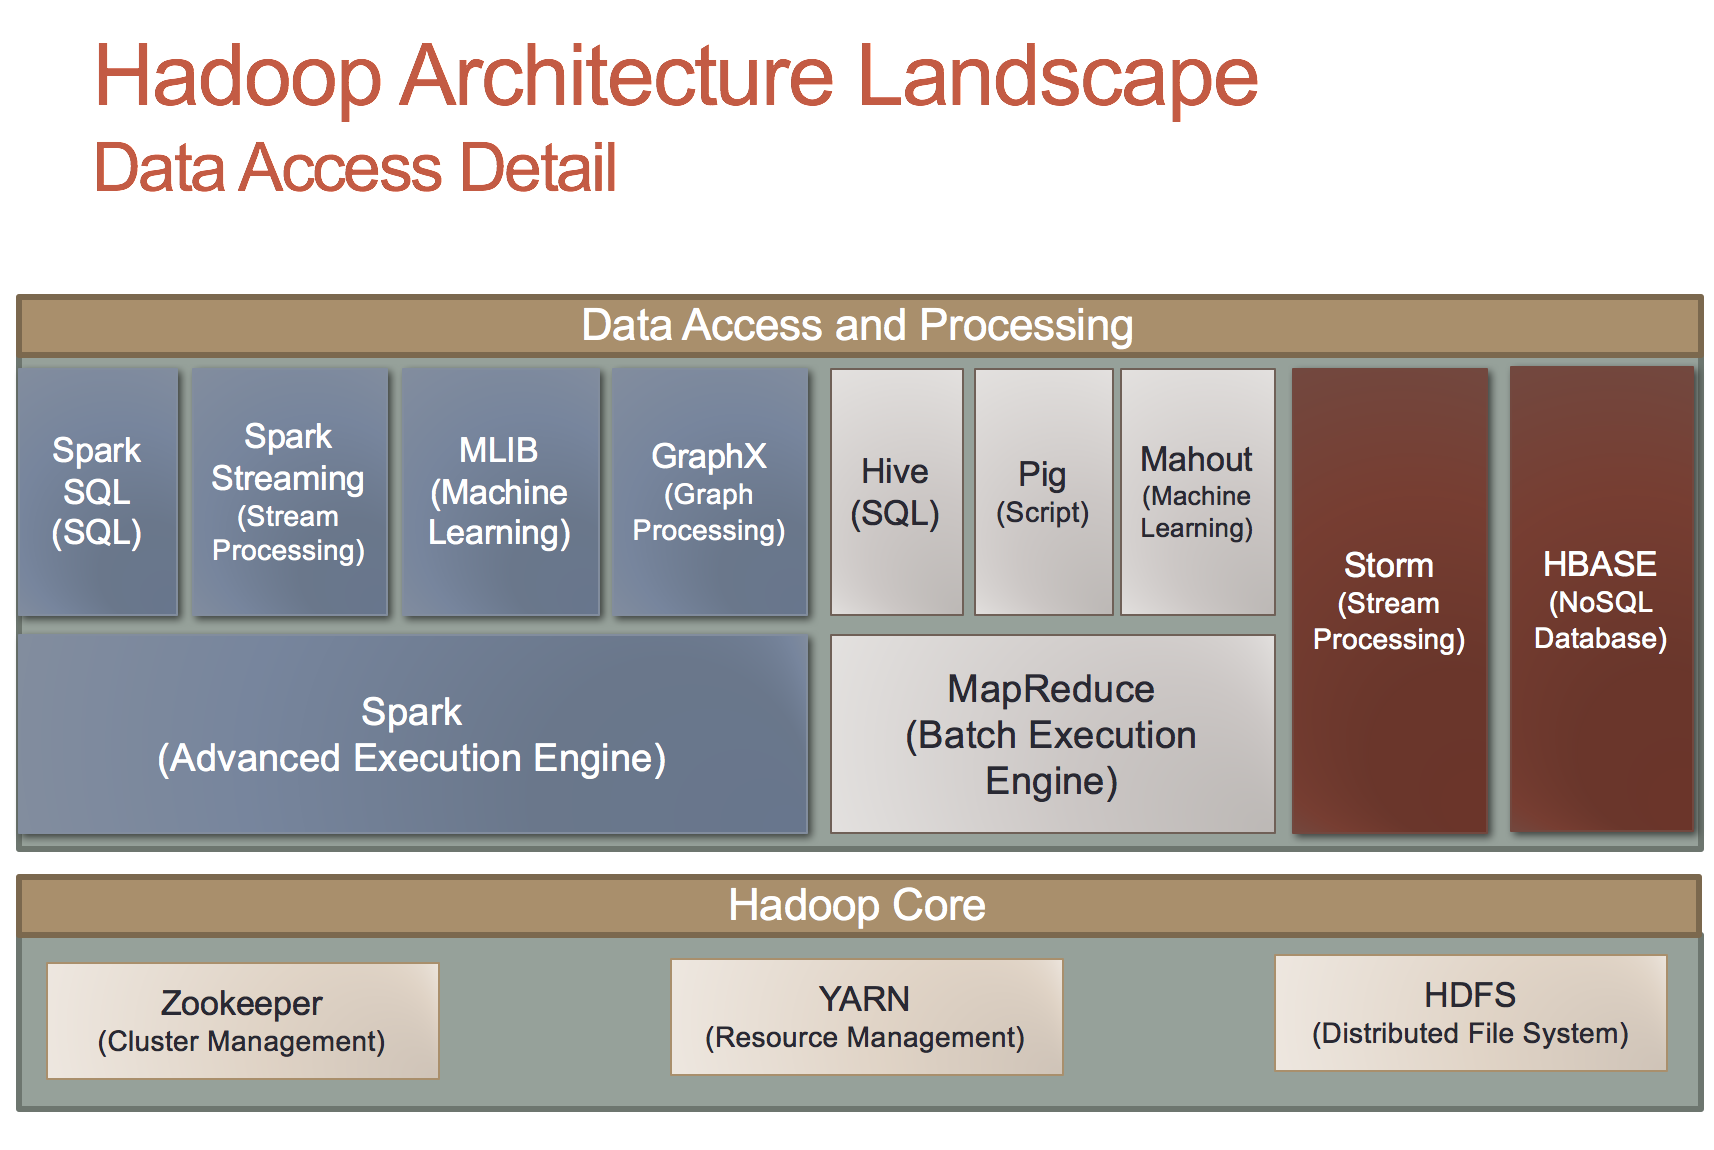Select the Data Access Detail subtitle

pyautogui.click(x=355, y=167)
